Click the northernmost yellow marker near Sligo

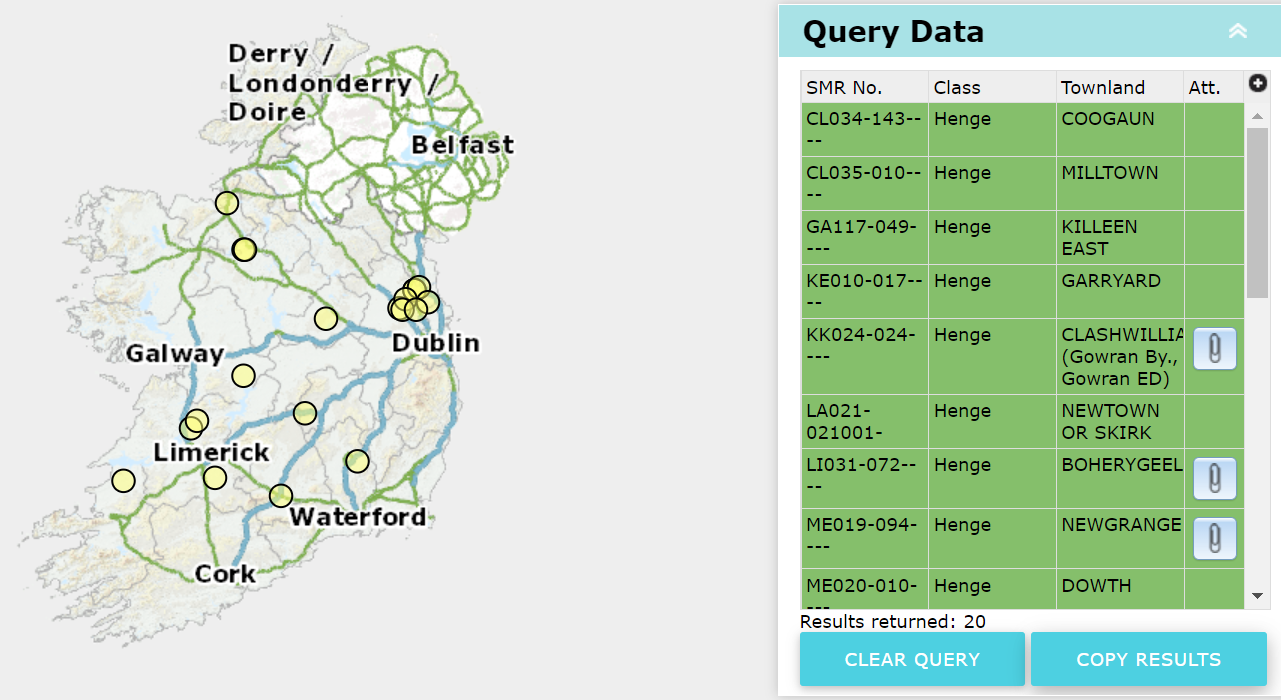click(x=227, y=203)
